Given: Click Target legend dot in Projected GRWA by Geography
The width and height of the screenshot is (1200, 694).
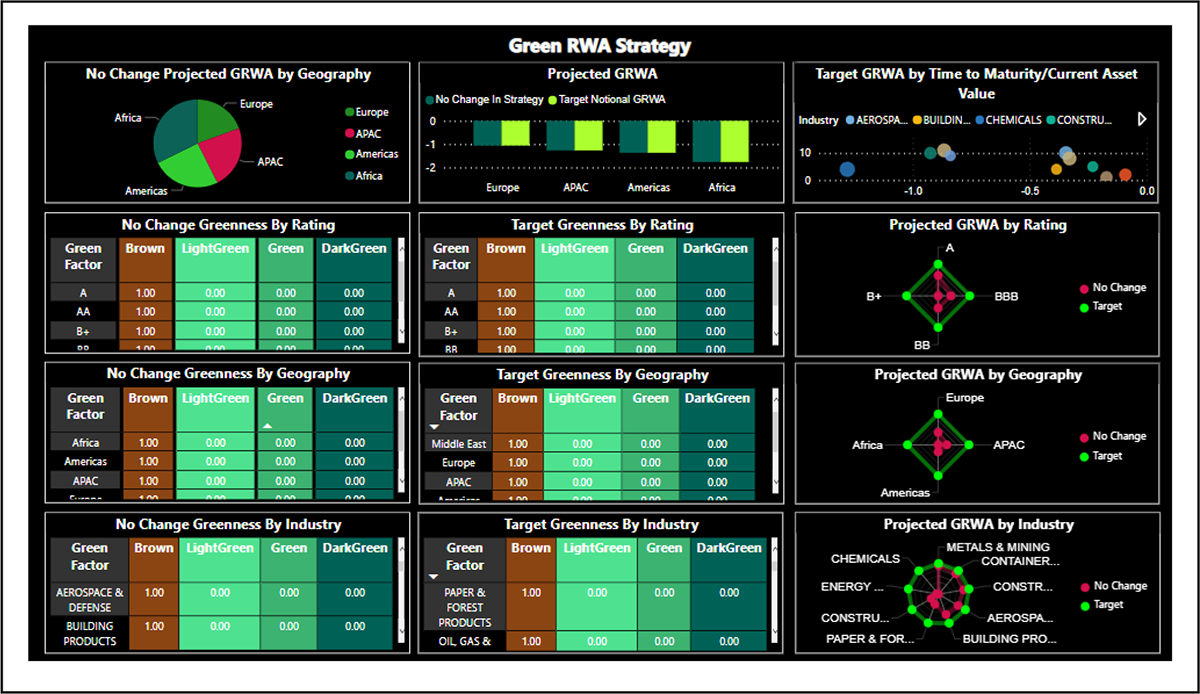Looking at the screenshot, I should pos(1084,456).
